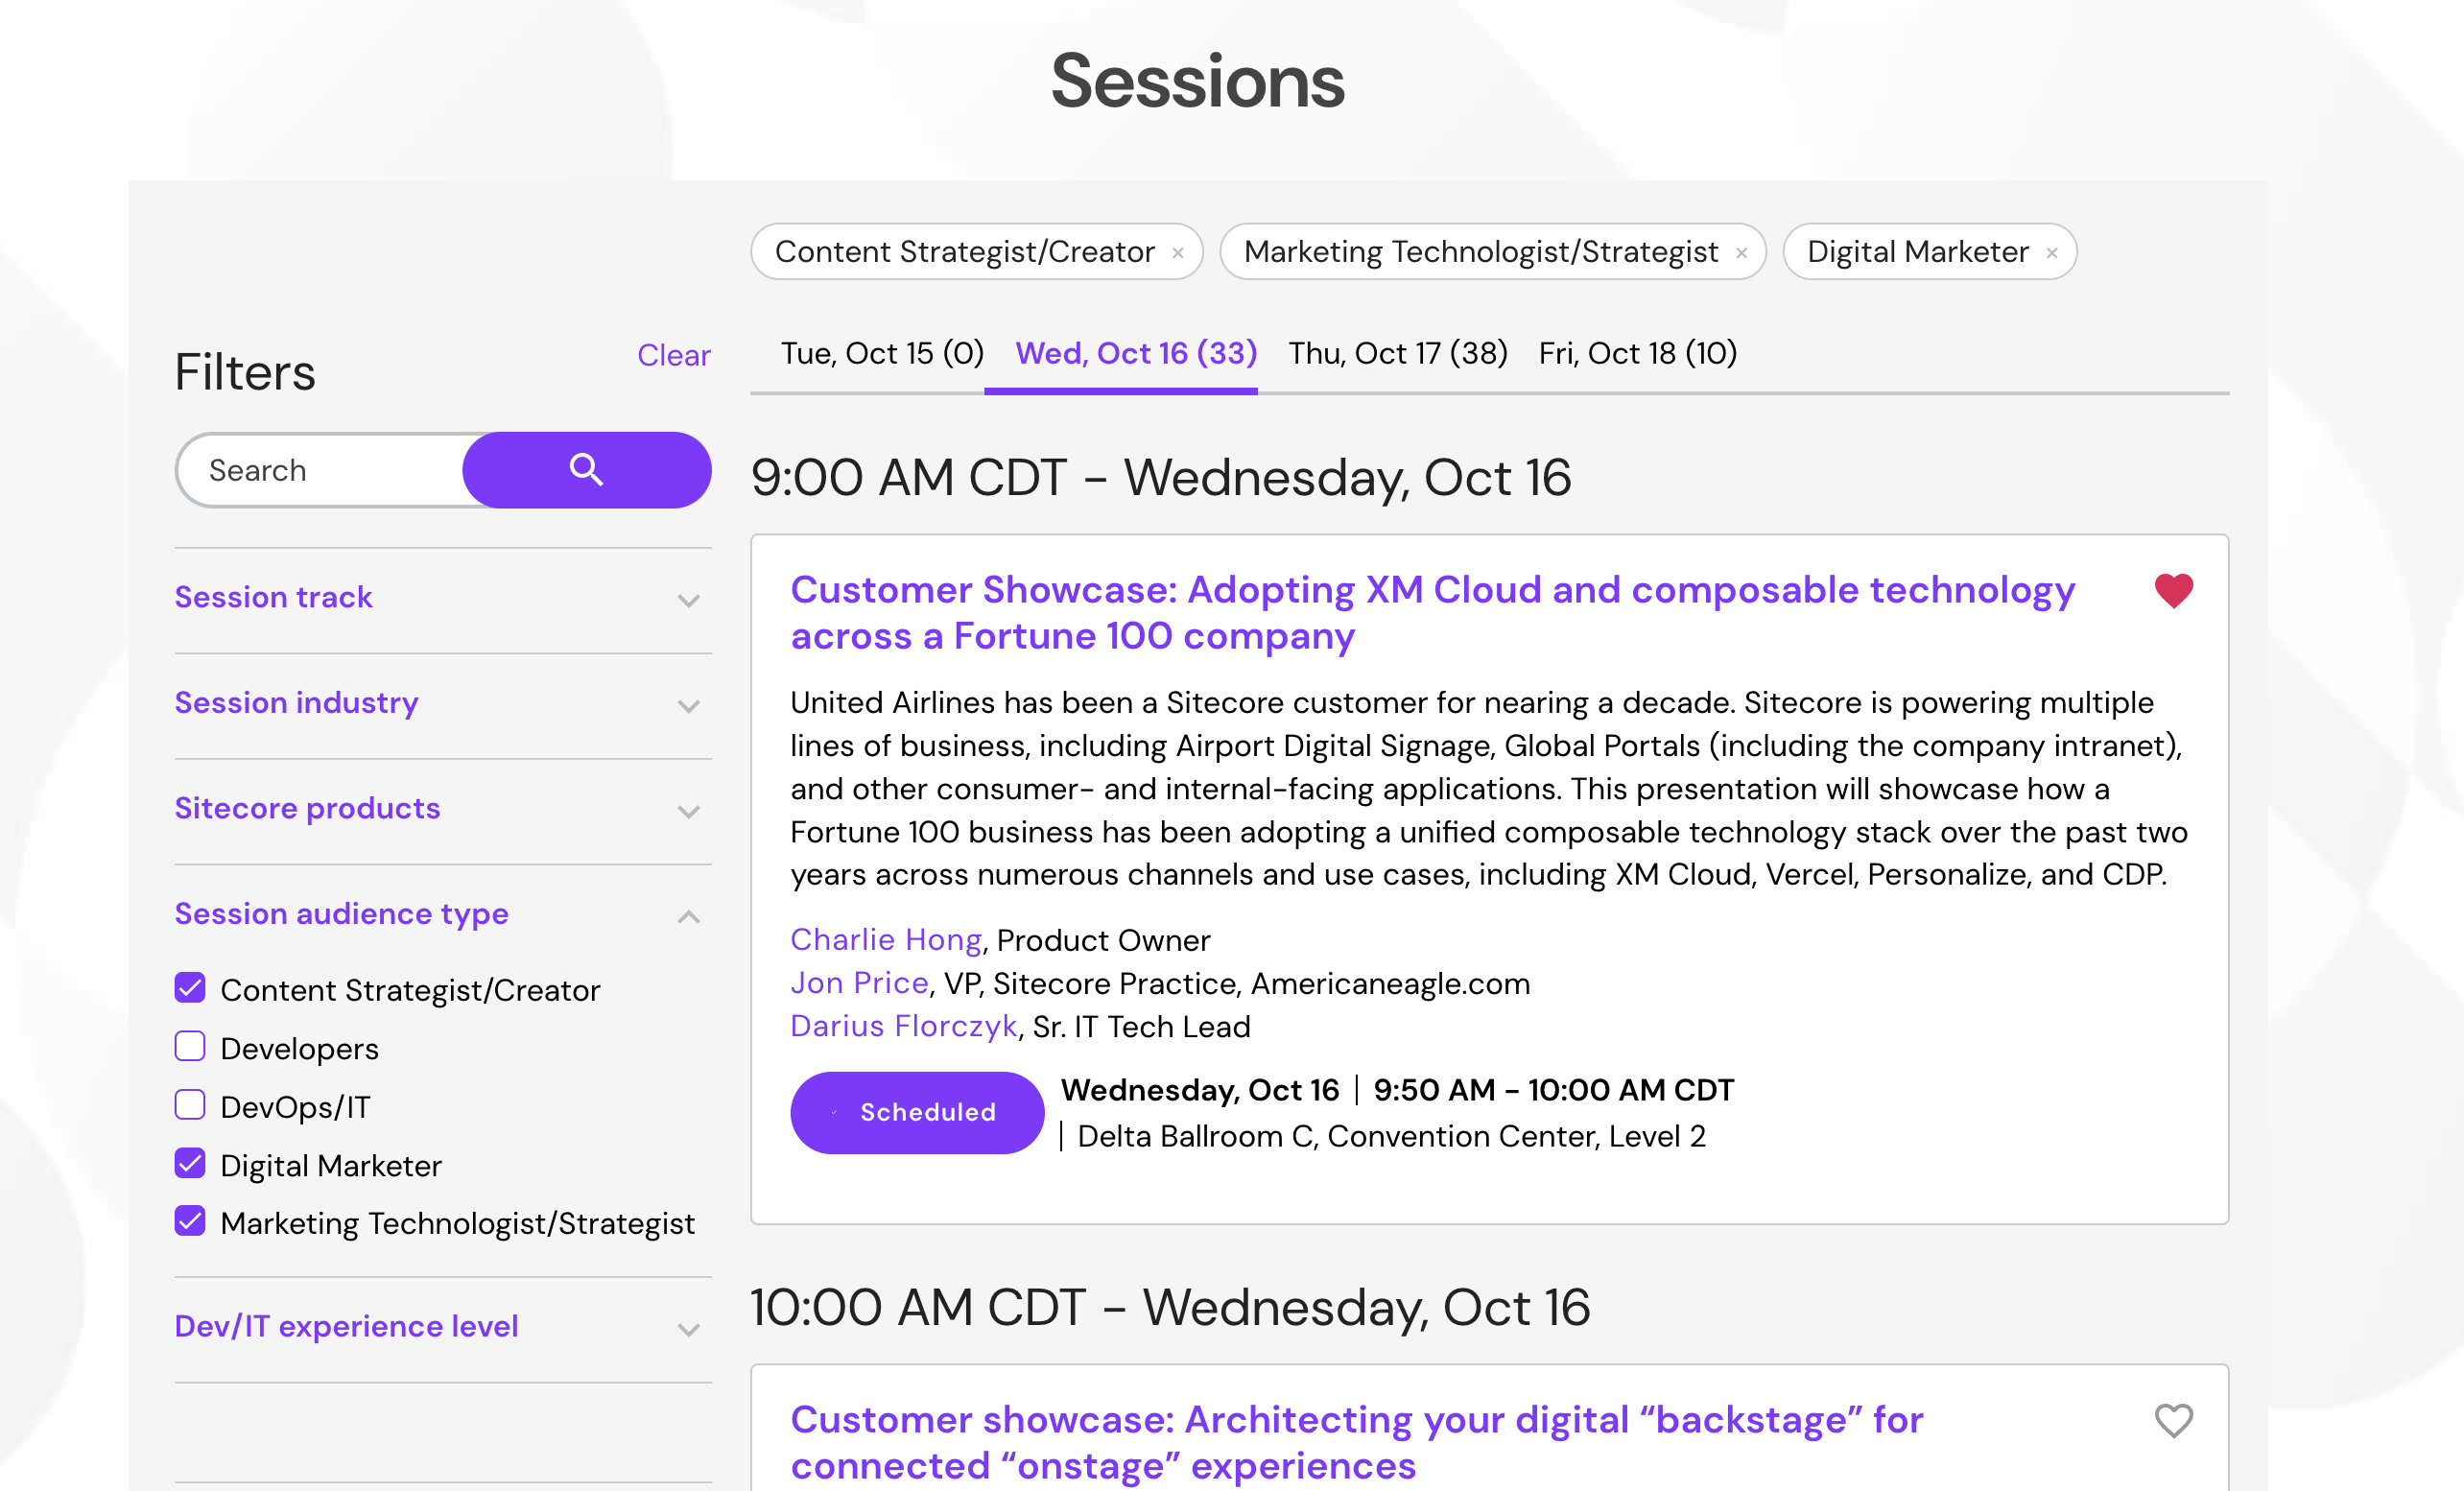The image size is (2464, 1491).
Task: Select the Wed, Oct 16 tab
Action: coord(1136,353)
